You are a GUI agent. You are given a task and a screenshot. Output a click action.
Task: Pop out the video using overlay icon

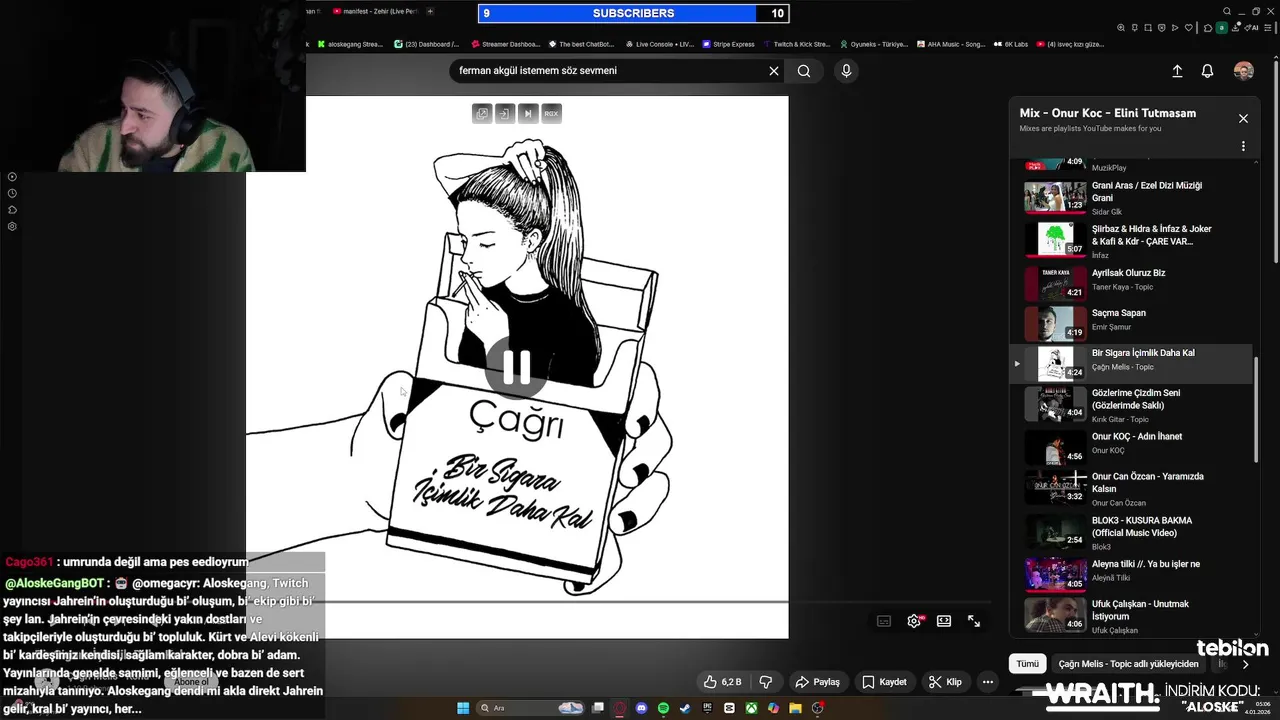(x=482, y=114)
